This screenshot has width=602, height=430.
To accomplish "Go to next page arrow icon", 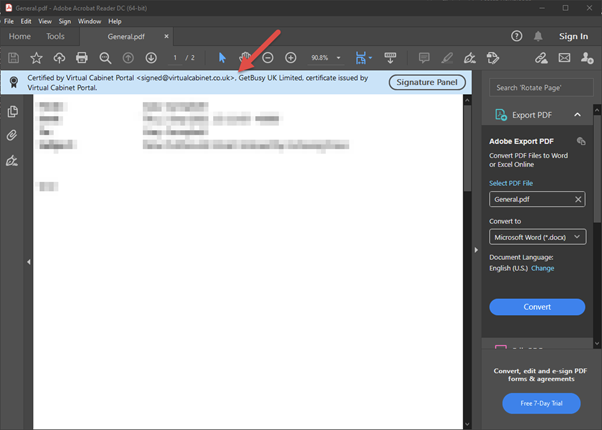I will 151,58.
